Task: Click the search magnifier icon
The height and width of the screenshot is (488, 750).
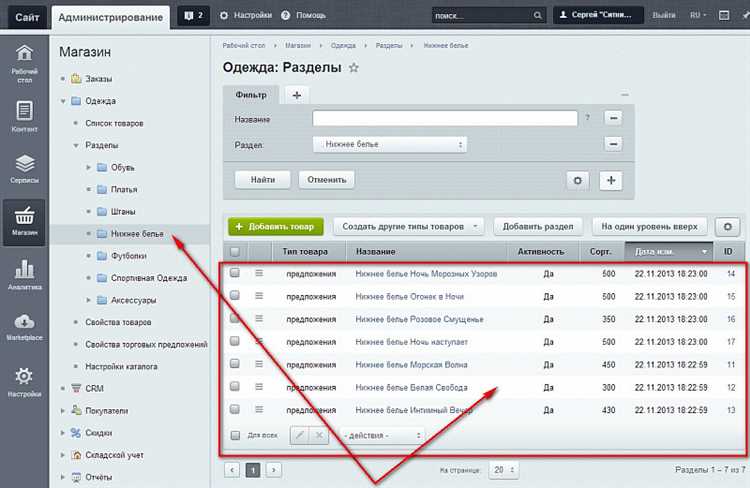Action: (x=537, y=16)
